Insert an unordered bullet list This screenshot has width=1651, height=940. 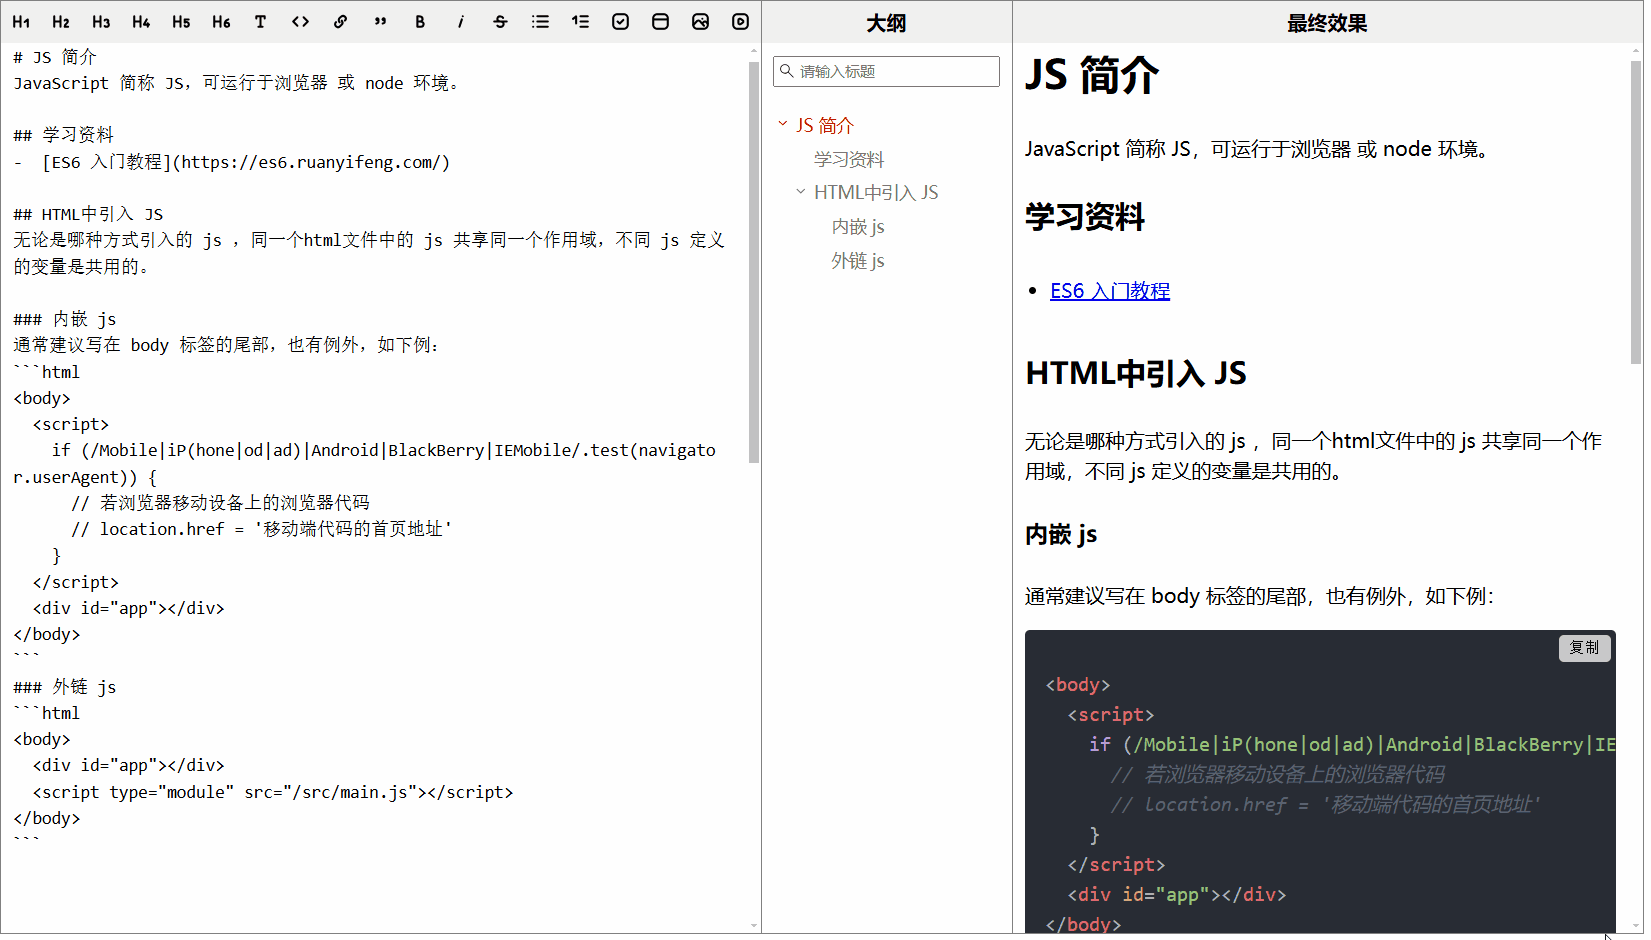click(540, 22)
